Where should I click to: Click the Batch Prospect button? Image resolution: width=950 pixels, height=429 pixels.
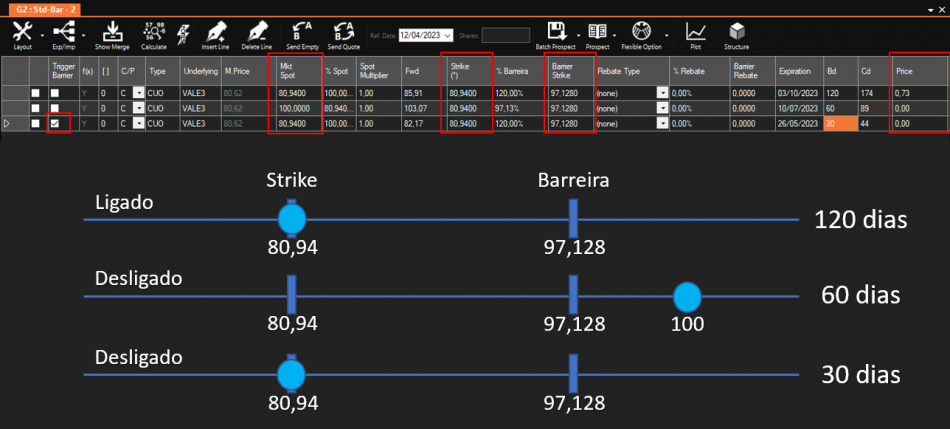tap(557, 34)
